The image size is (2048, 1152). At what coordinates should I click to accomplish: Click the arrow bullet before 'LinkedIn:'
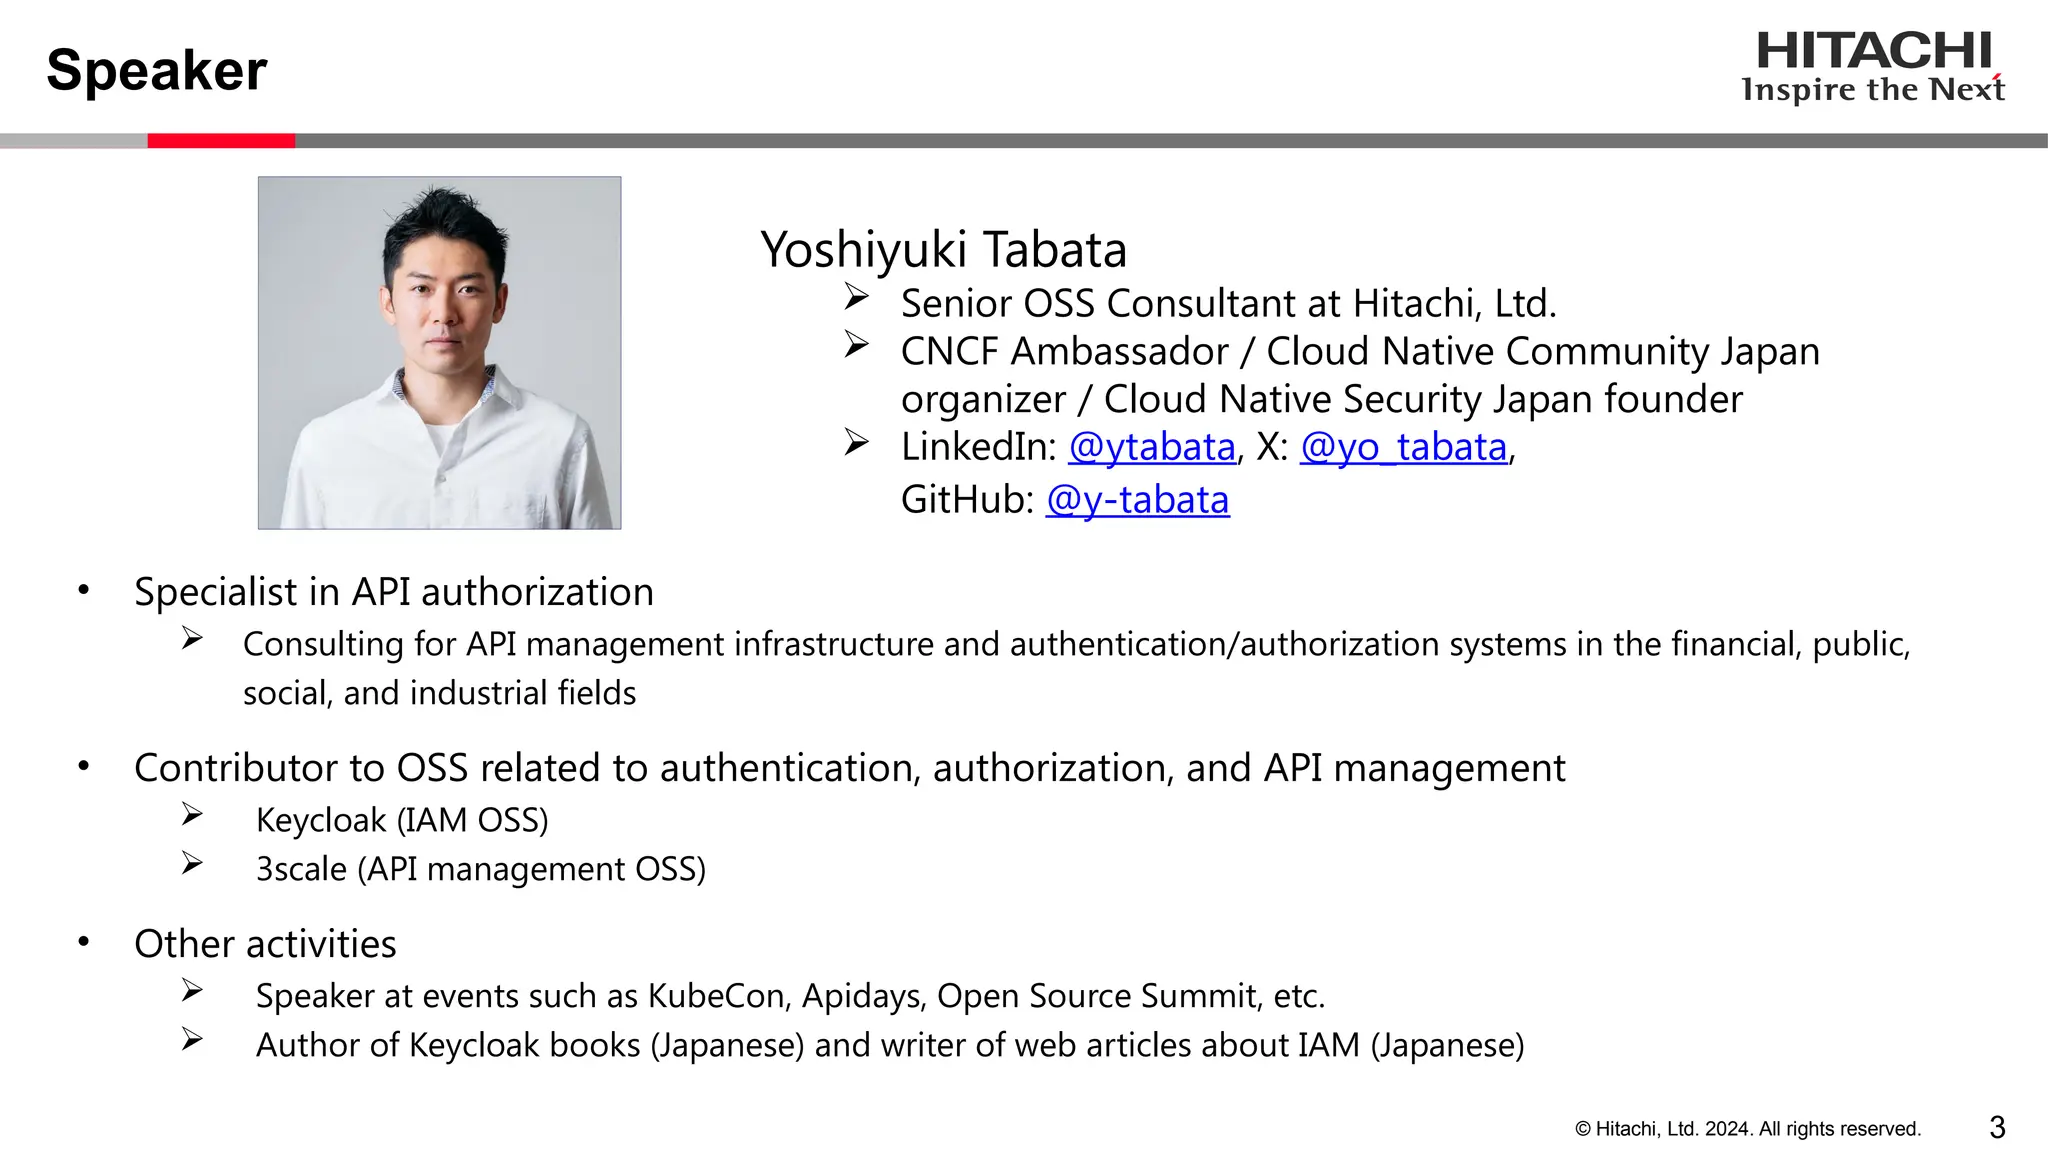[856, 441]
